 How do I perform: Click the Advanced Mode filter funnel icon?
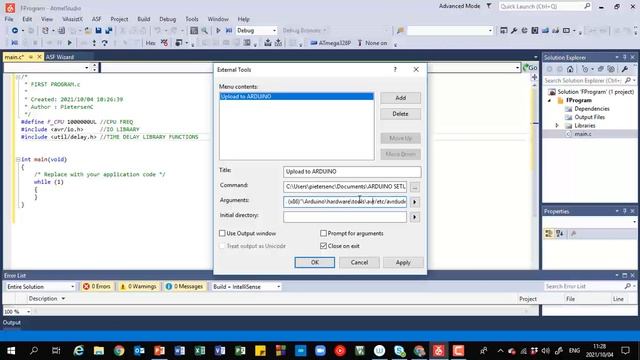pos(489,6)
